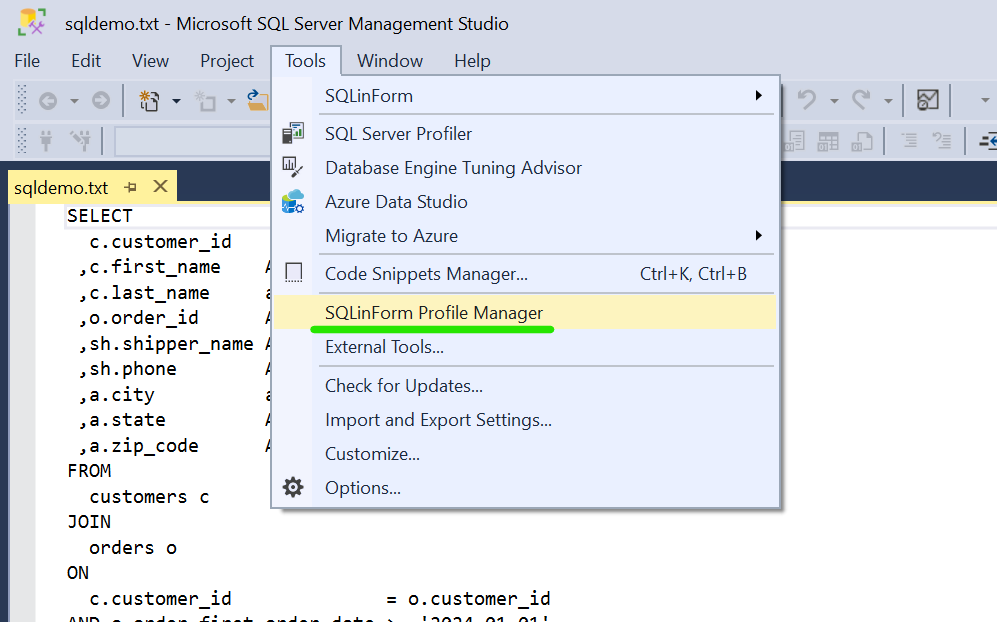Create a new query with the New Query icon
Screen dimensions: 997x622
point(148,100)
